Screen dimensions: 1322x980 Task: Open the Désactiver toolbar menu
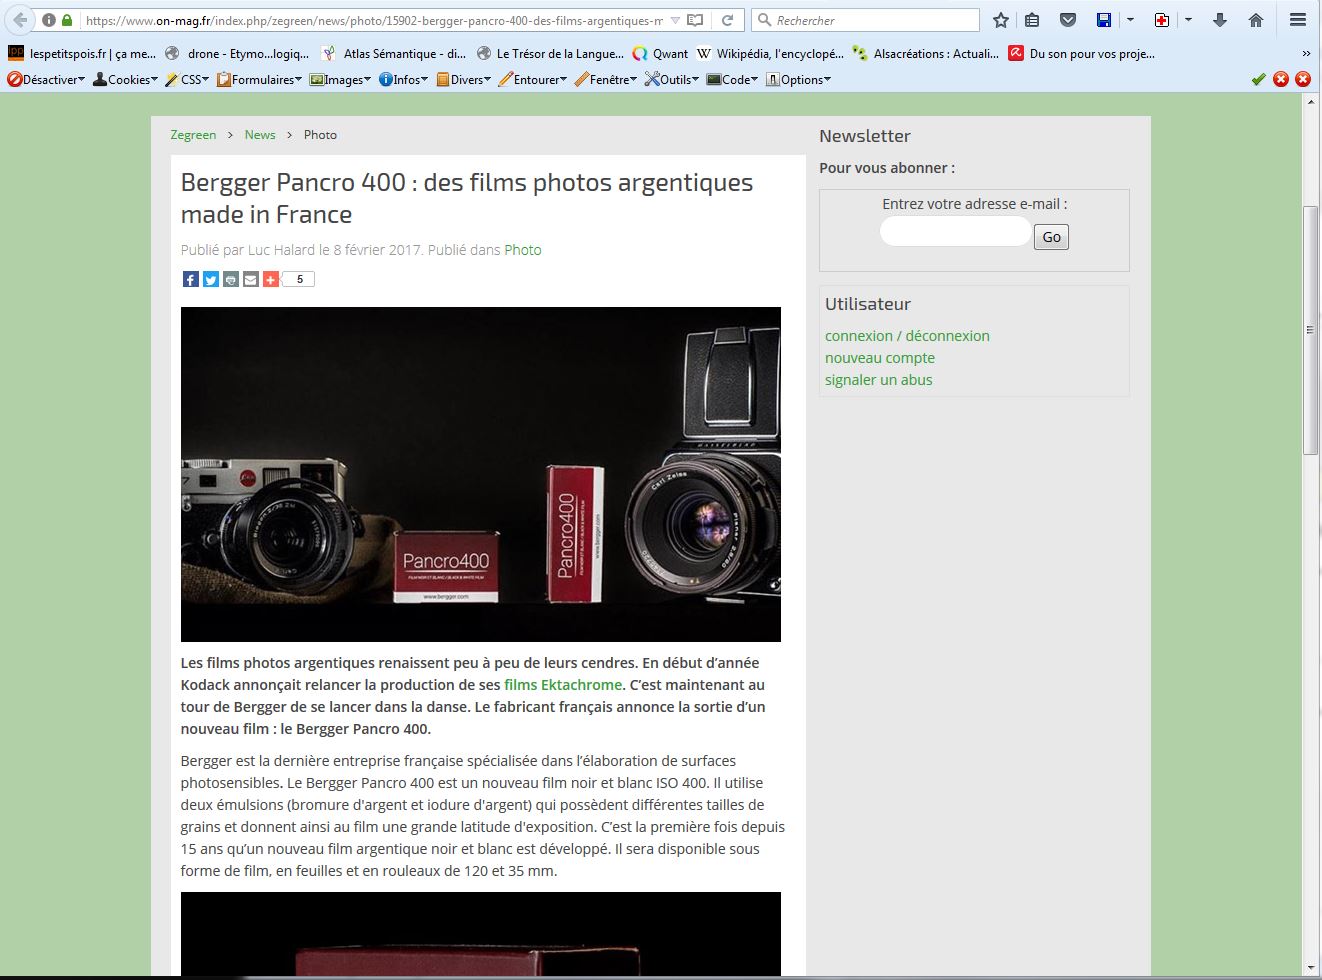pyautogui.click(x=46, y=80)
